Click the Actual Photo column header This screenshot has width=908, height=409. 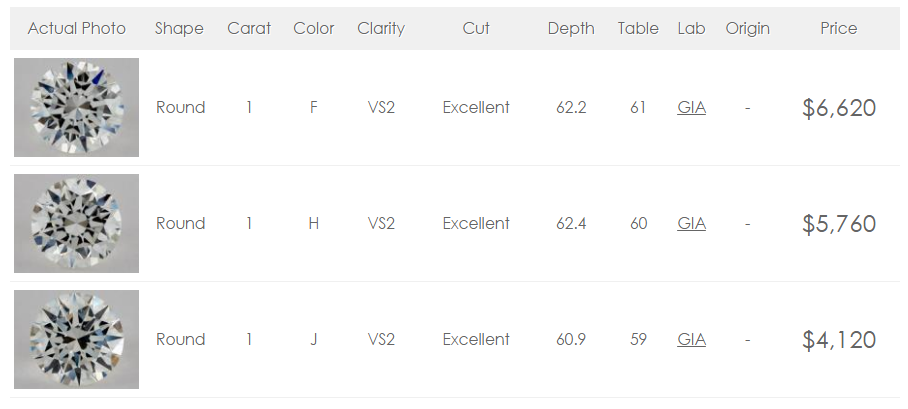76,28
